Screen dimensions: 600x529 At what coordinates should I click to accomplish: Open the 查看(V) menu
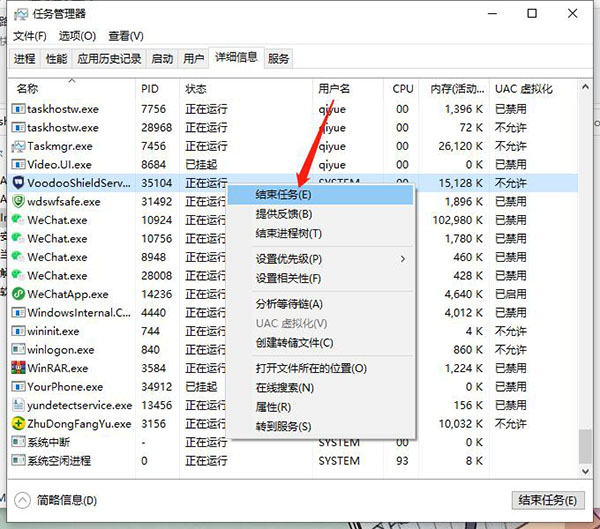pos(126,36)
